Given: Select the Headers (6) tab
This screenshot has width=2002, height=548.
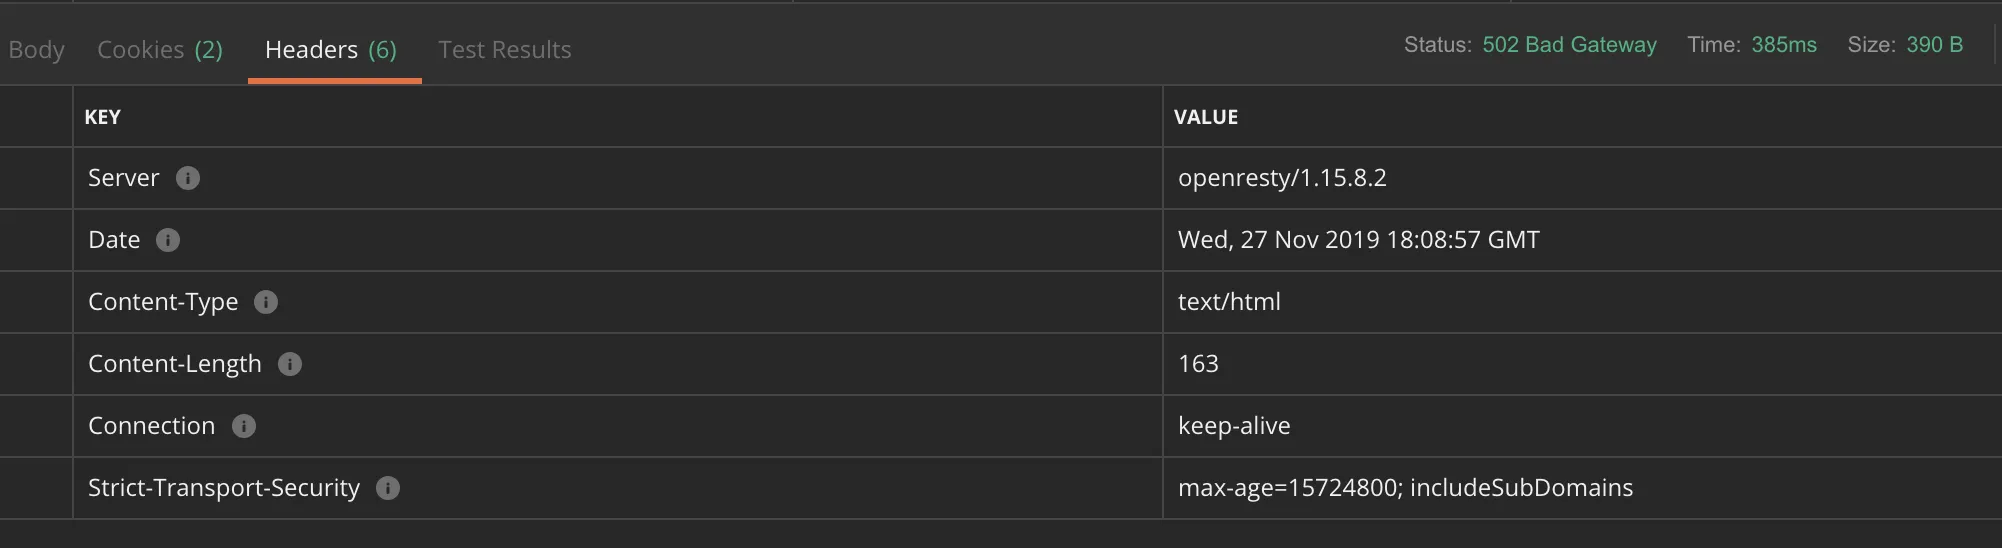Looking at the screenshot, I should point(331,50).
